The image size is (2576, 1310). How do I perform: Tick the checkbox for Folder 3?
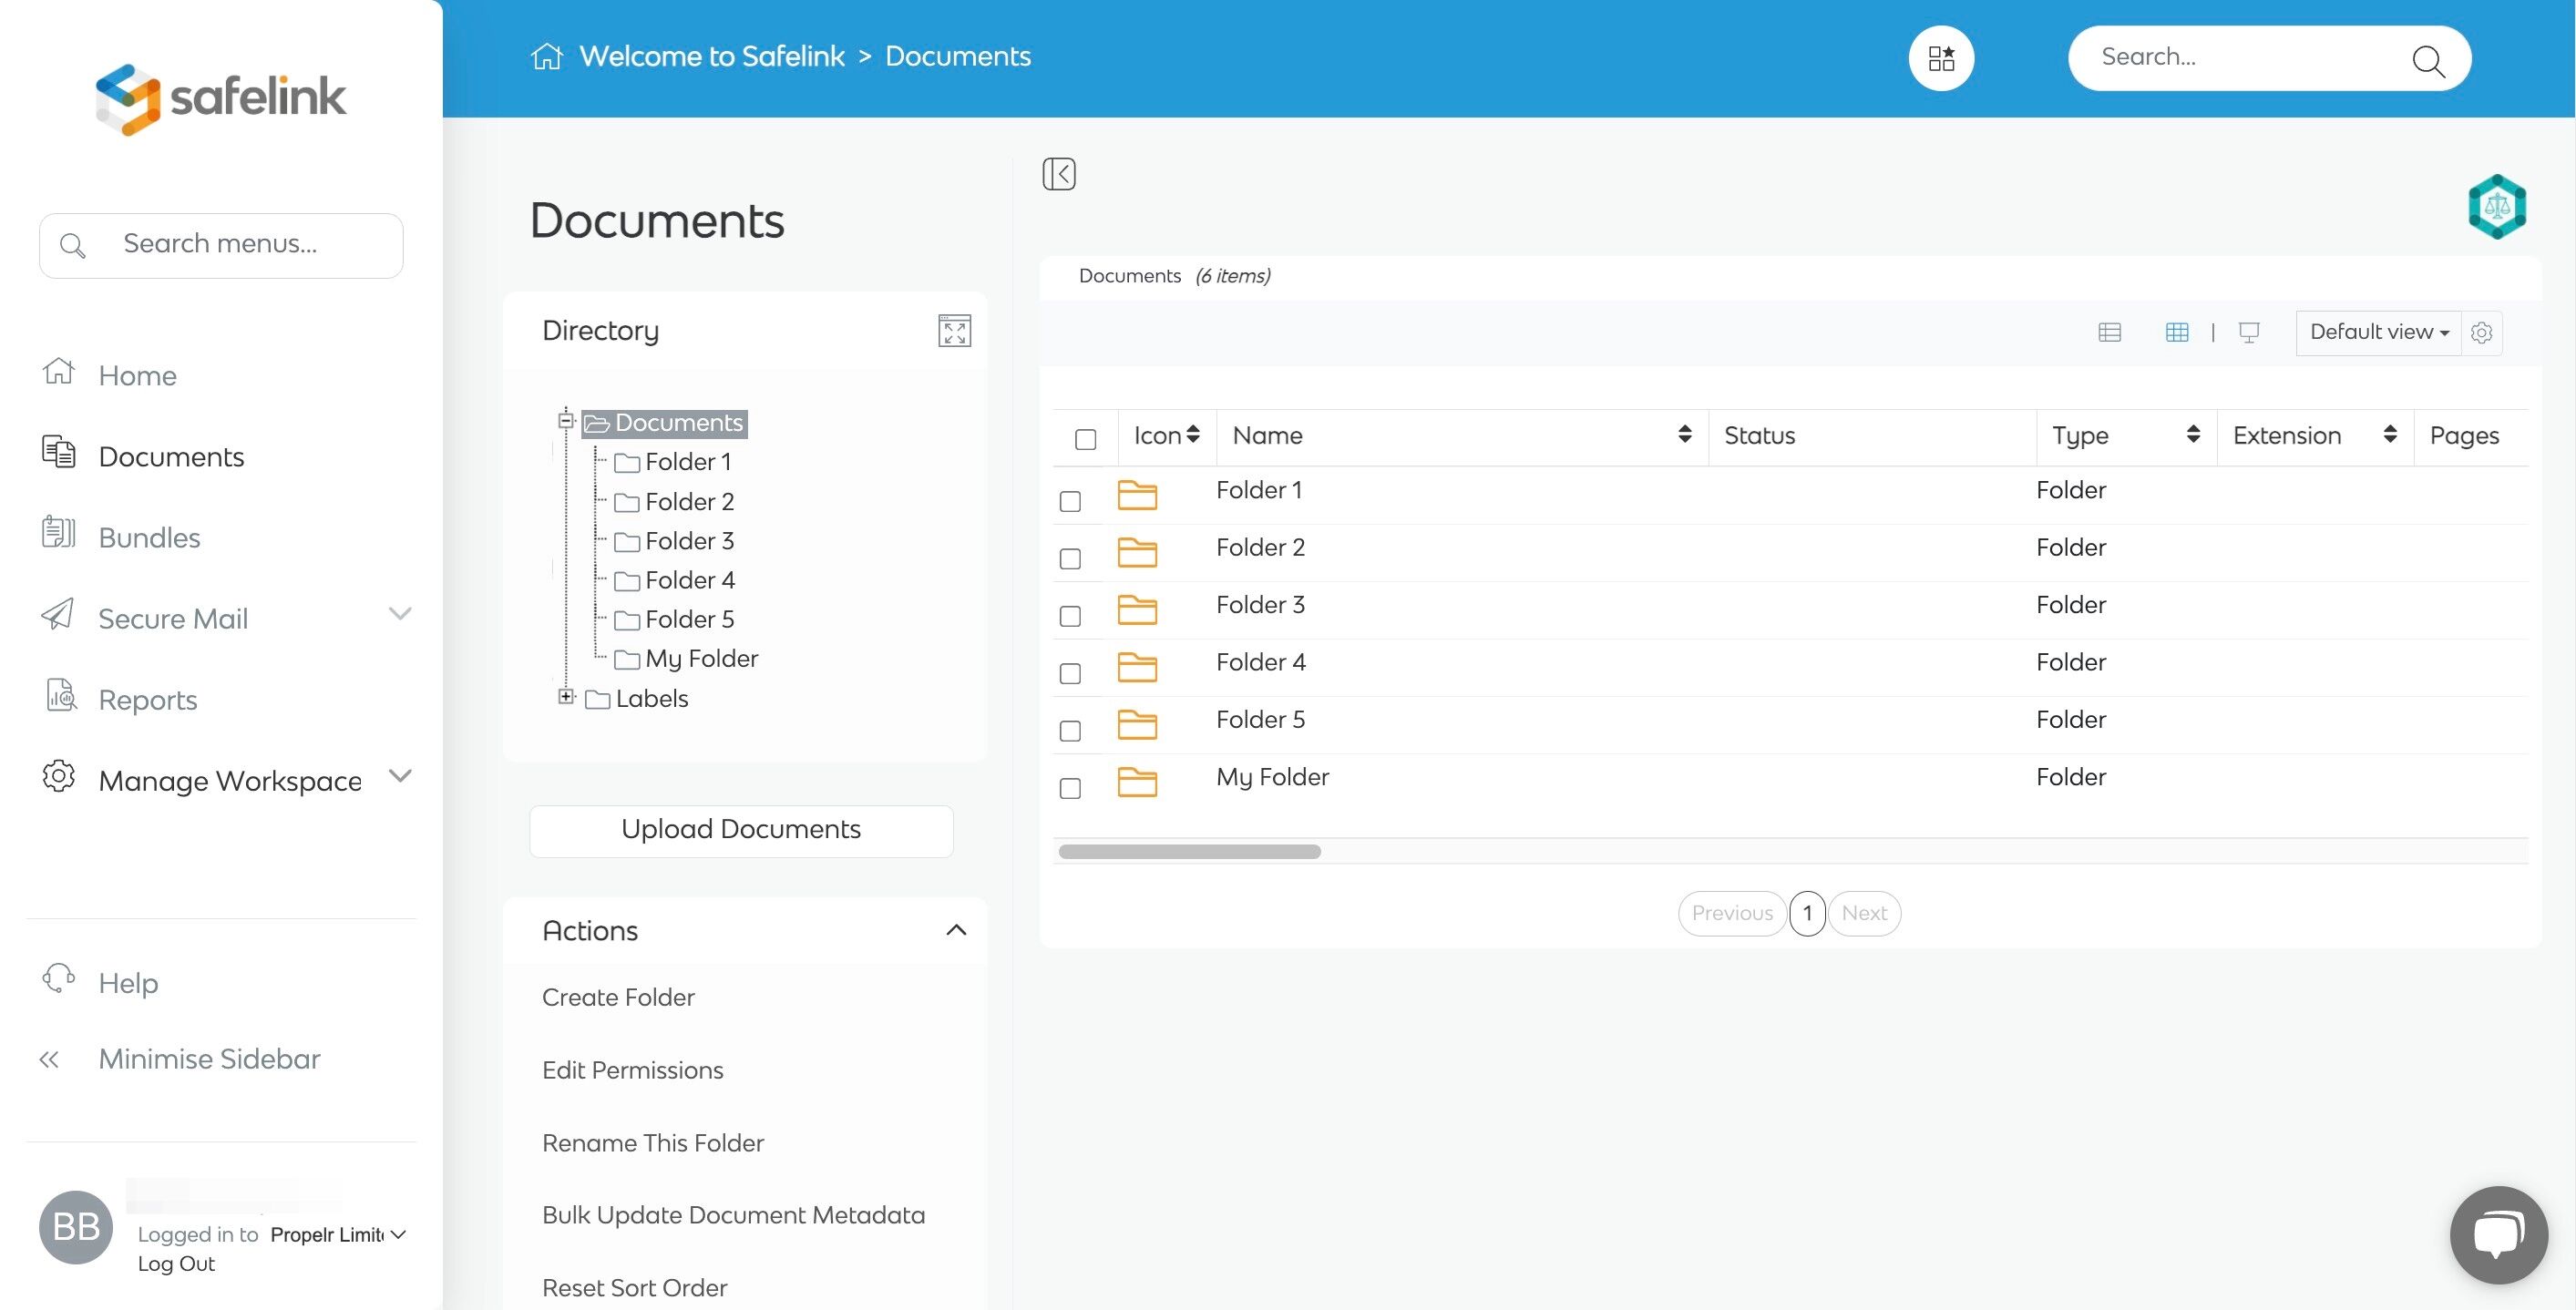(1070, 616)
